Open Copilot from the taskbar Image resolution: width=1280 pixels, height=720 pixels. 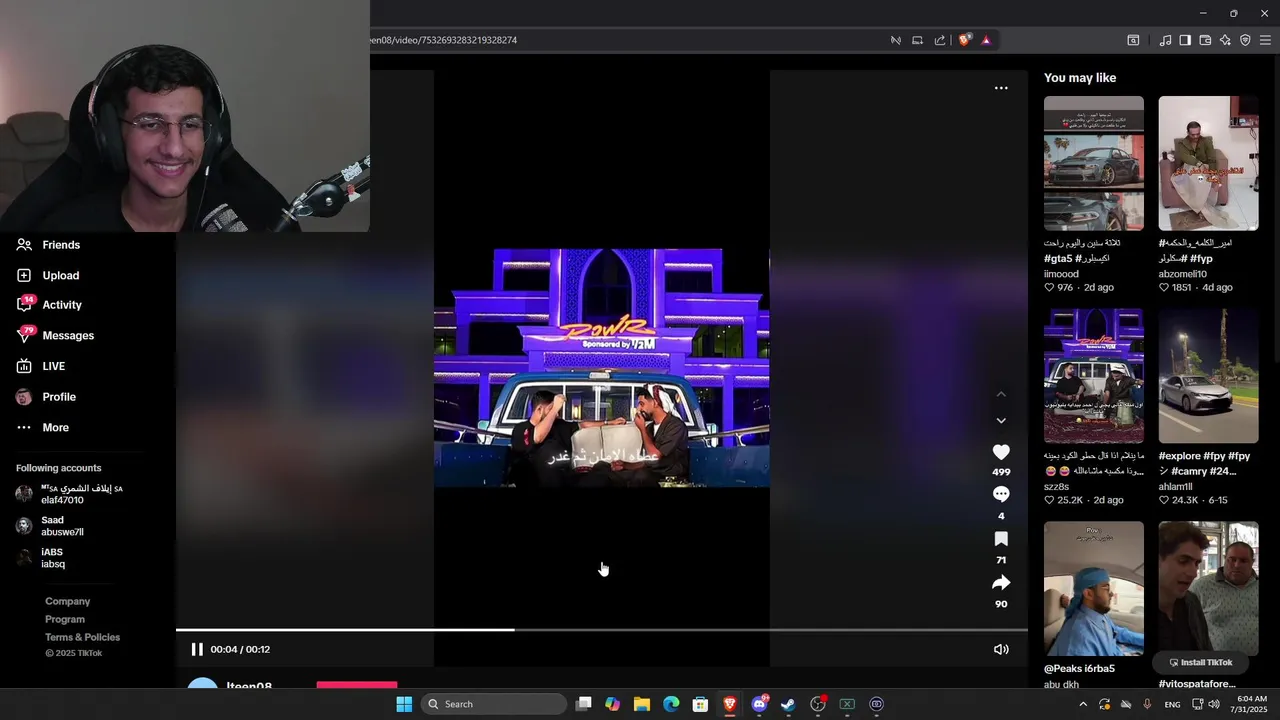[613, 704]
